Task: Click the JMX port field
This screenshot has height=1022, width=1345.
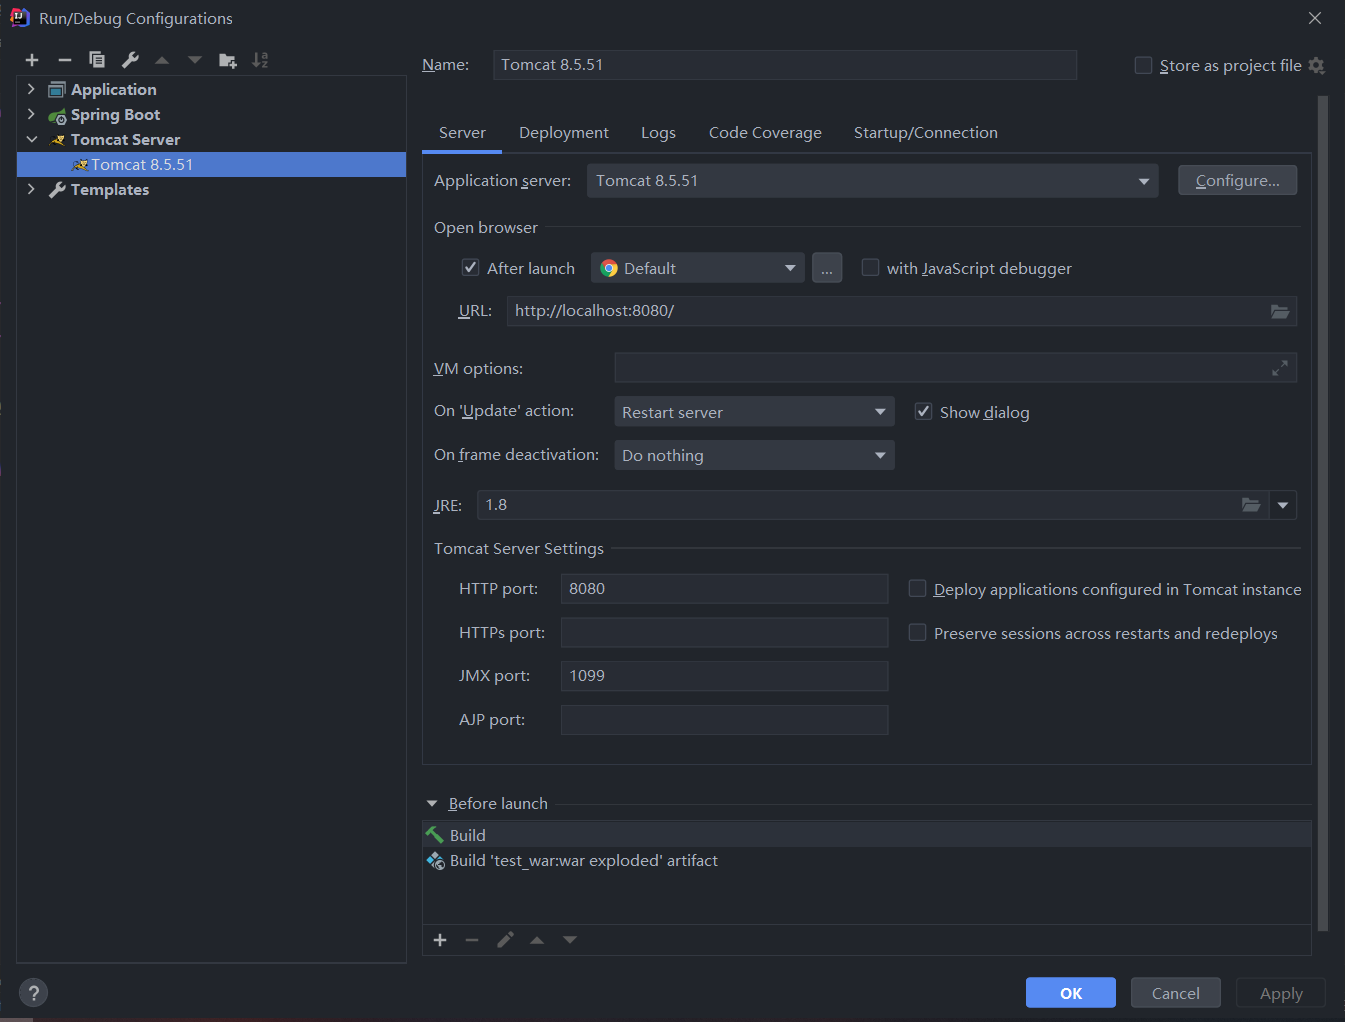Action: coord(725,676)
